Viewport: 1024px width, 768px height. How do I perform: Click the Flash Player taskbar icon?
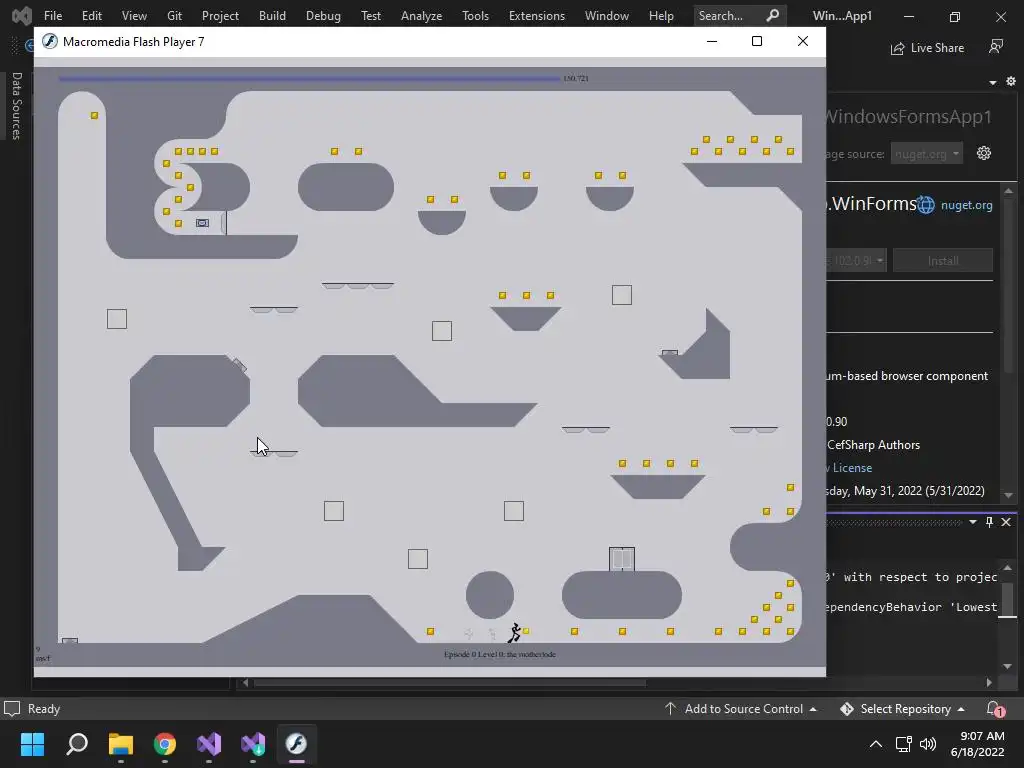(296, 744)
